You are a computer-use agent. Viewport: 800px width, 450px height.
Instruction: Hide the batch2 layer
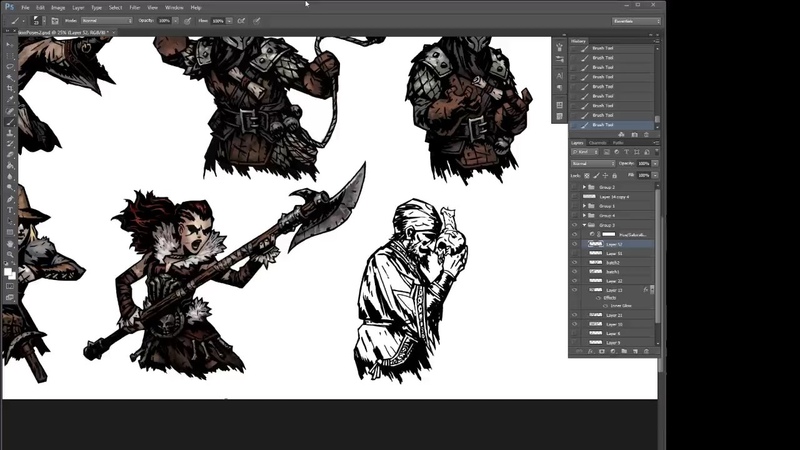pyautogui.click(x=575, y=262)
